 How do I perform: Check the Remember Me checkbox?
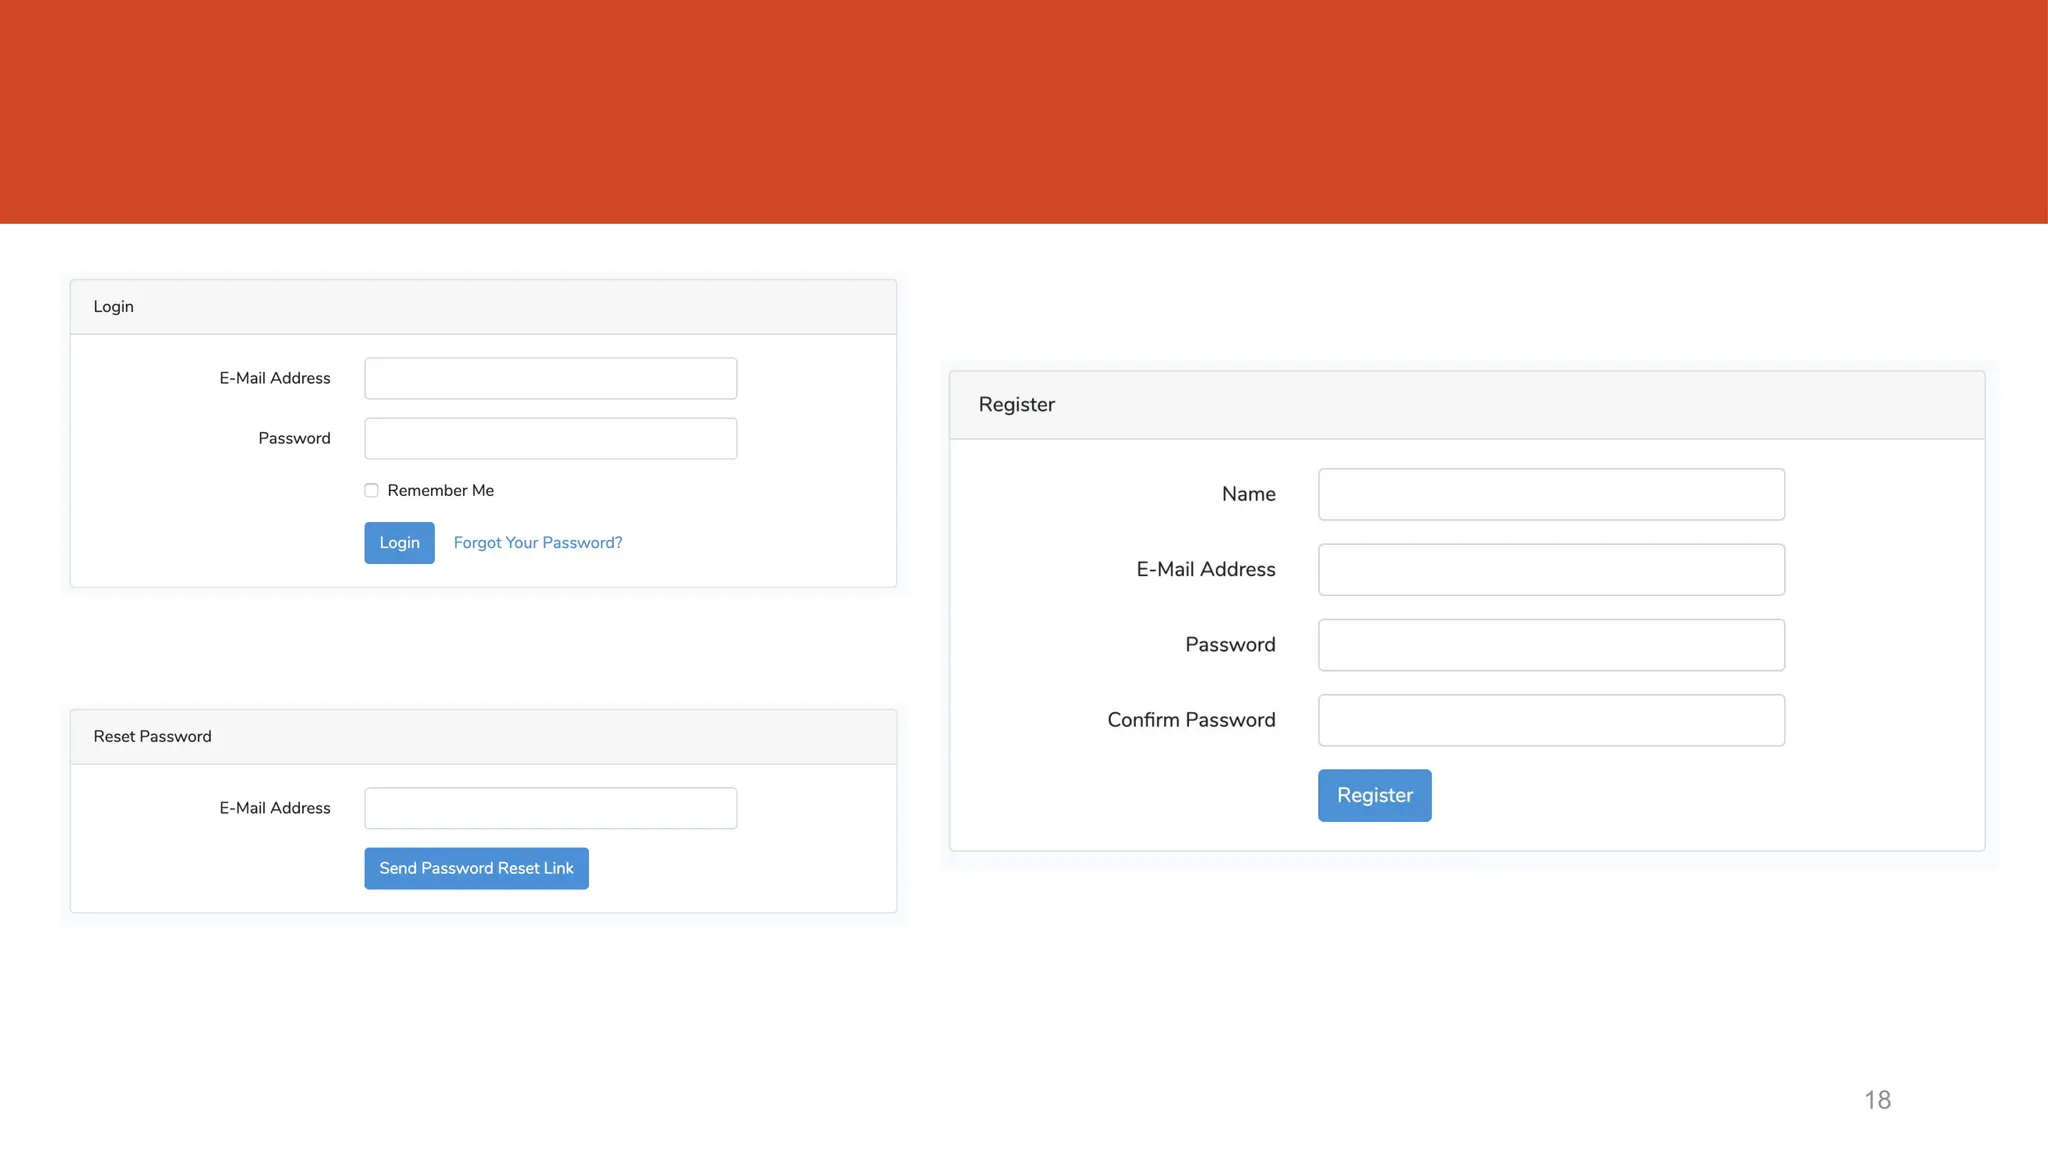(x=371, y=490)
